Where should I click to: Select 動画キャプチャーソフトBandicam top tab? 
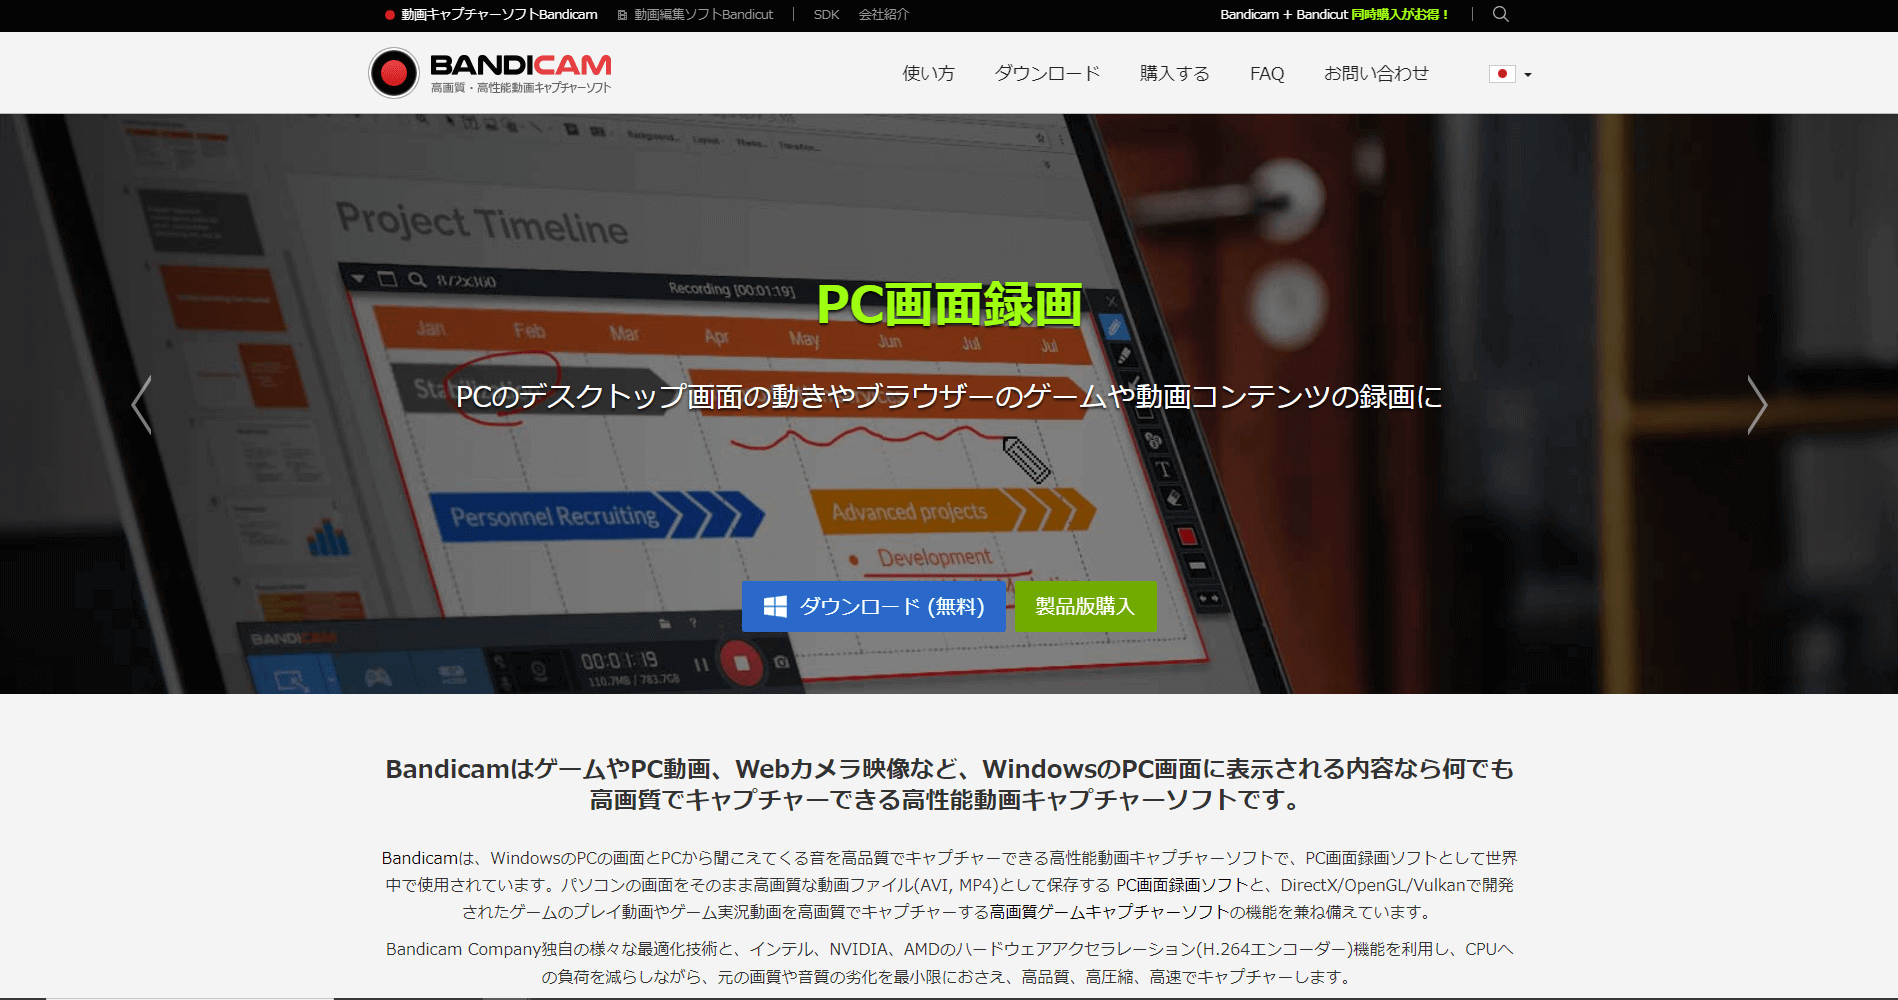click(491, 14)
